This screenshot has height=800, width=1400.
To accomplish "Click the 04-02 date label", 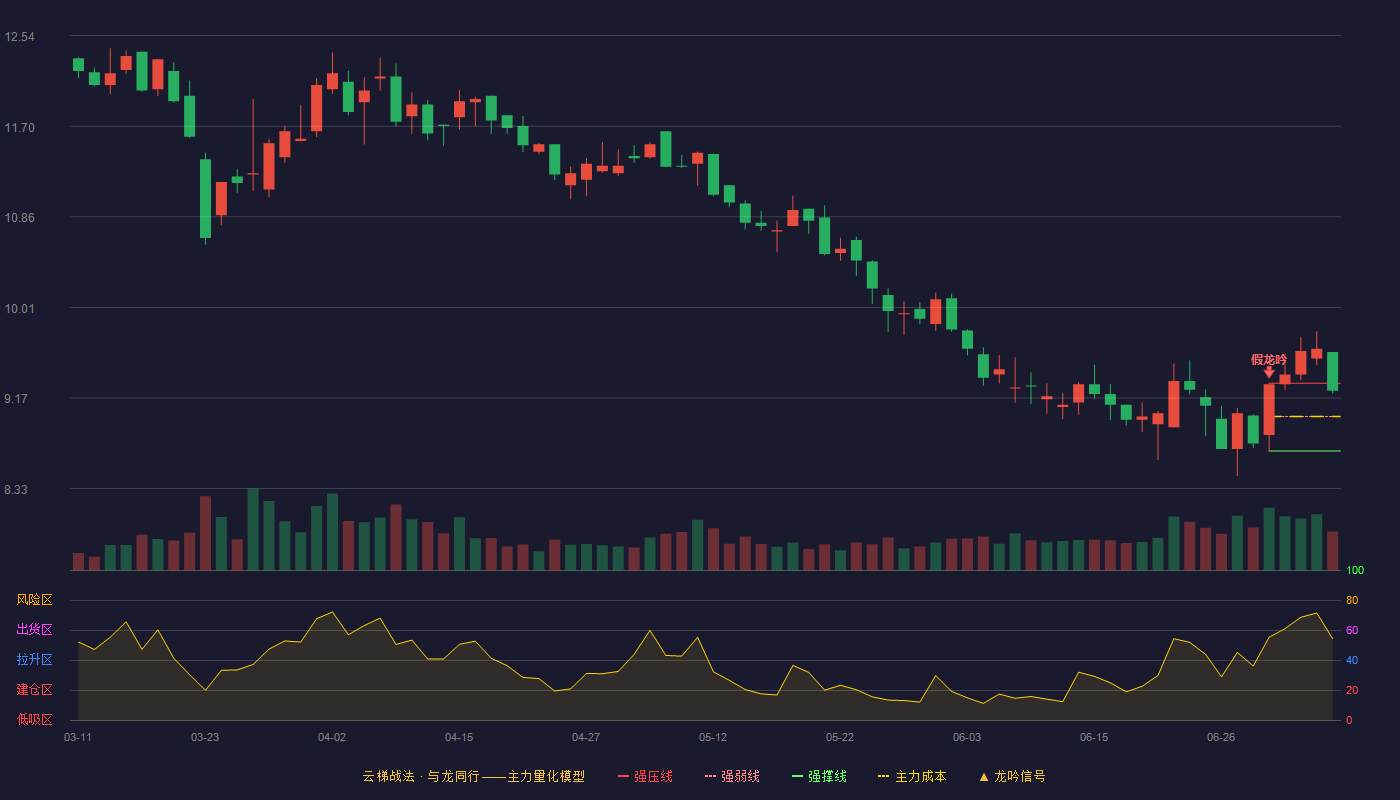I will [x=332, y=737].
